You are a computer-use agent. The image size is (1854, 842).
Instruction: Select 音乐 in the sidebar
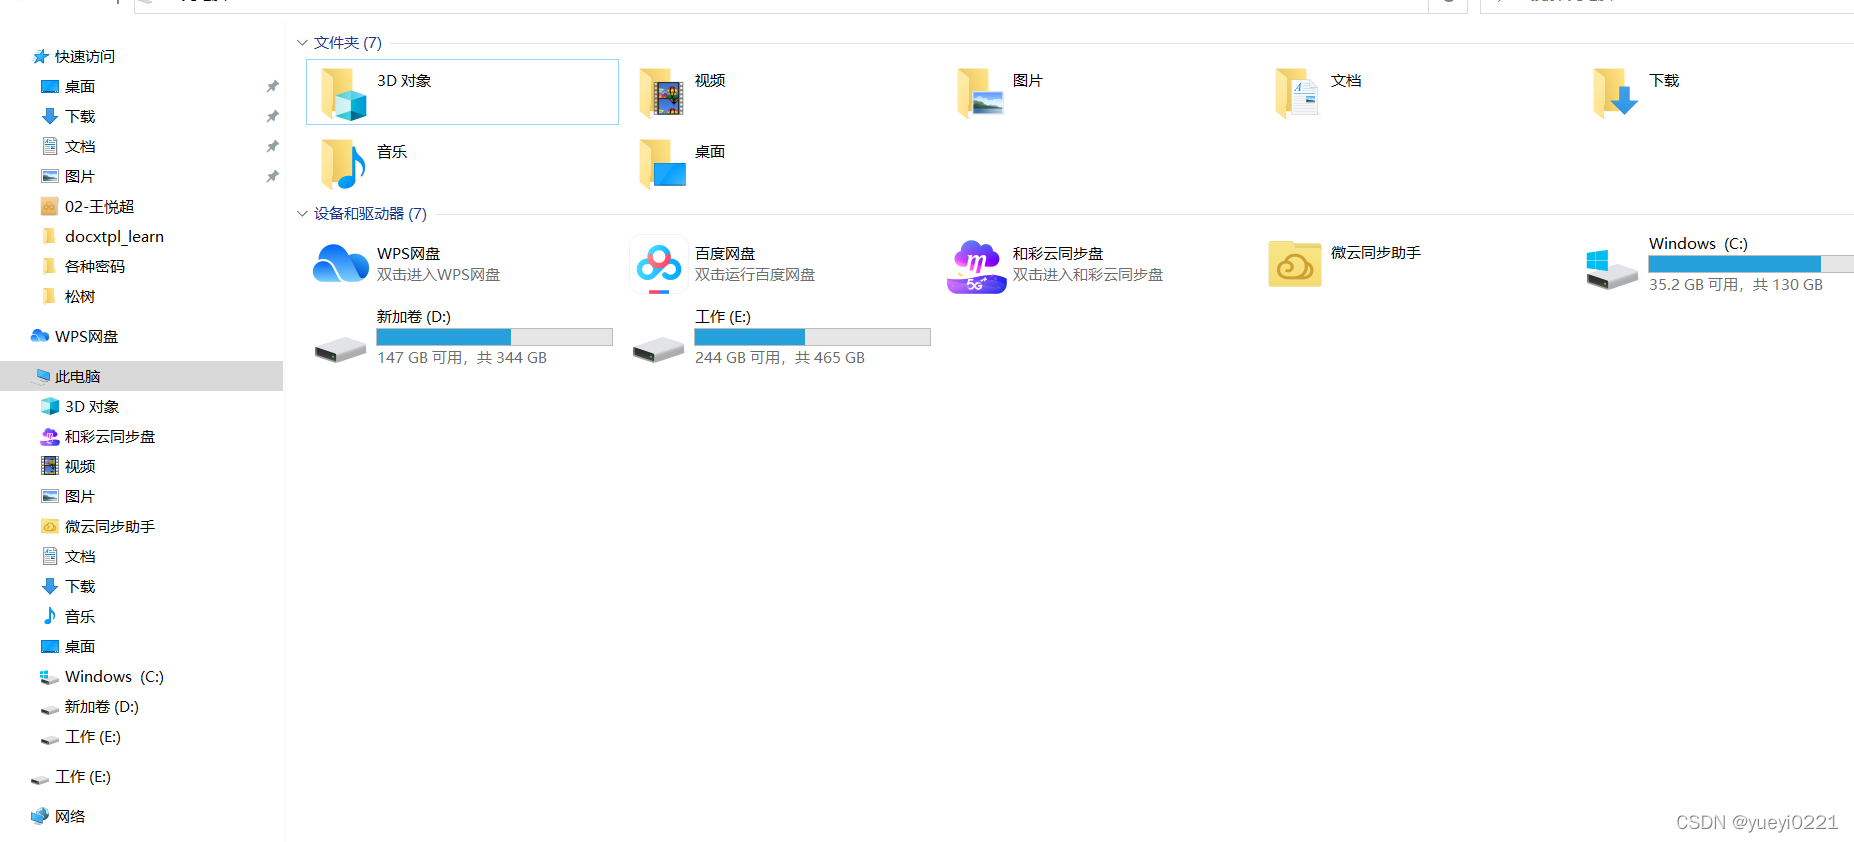[x=80, y=616]
